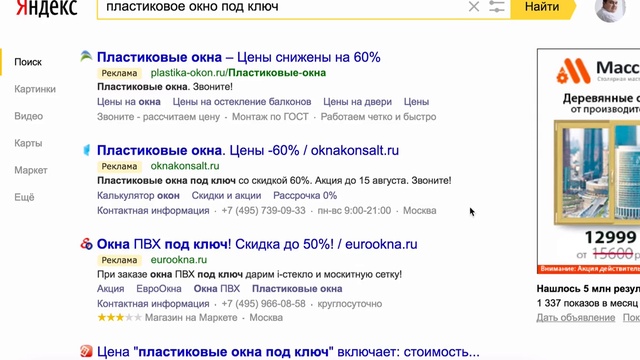The height and width of the screenshot is (360, 640).
Task: Open 'Рассрочка 0%' sitelink
Action: point(305,196)
